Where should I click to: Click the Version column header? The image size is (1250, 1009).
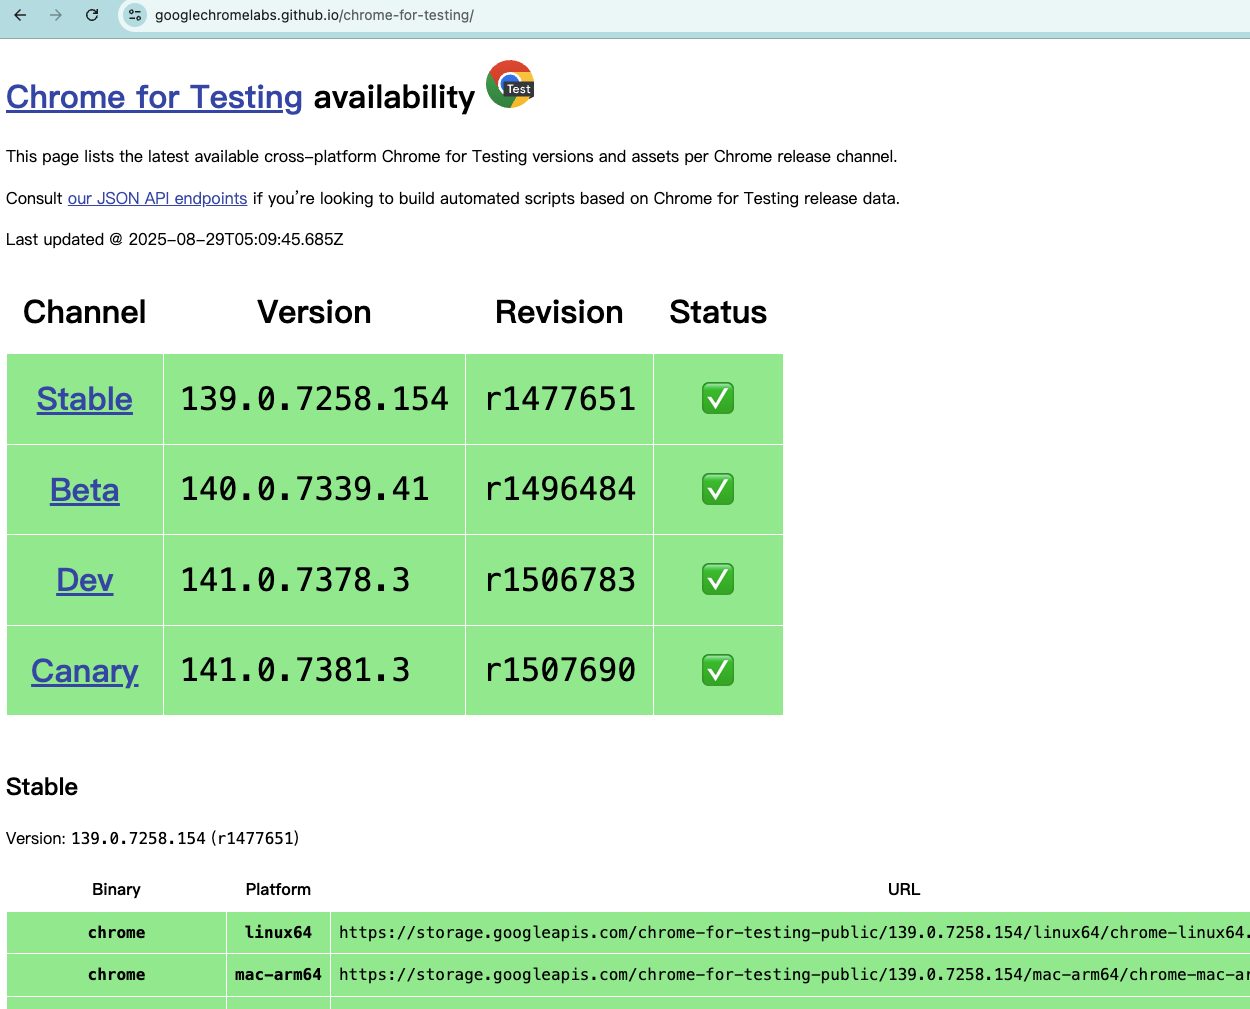tap(314, 312)
